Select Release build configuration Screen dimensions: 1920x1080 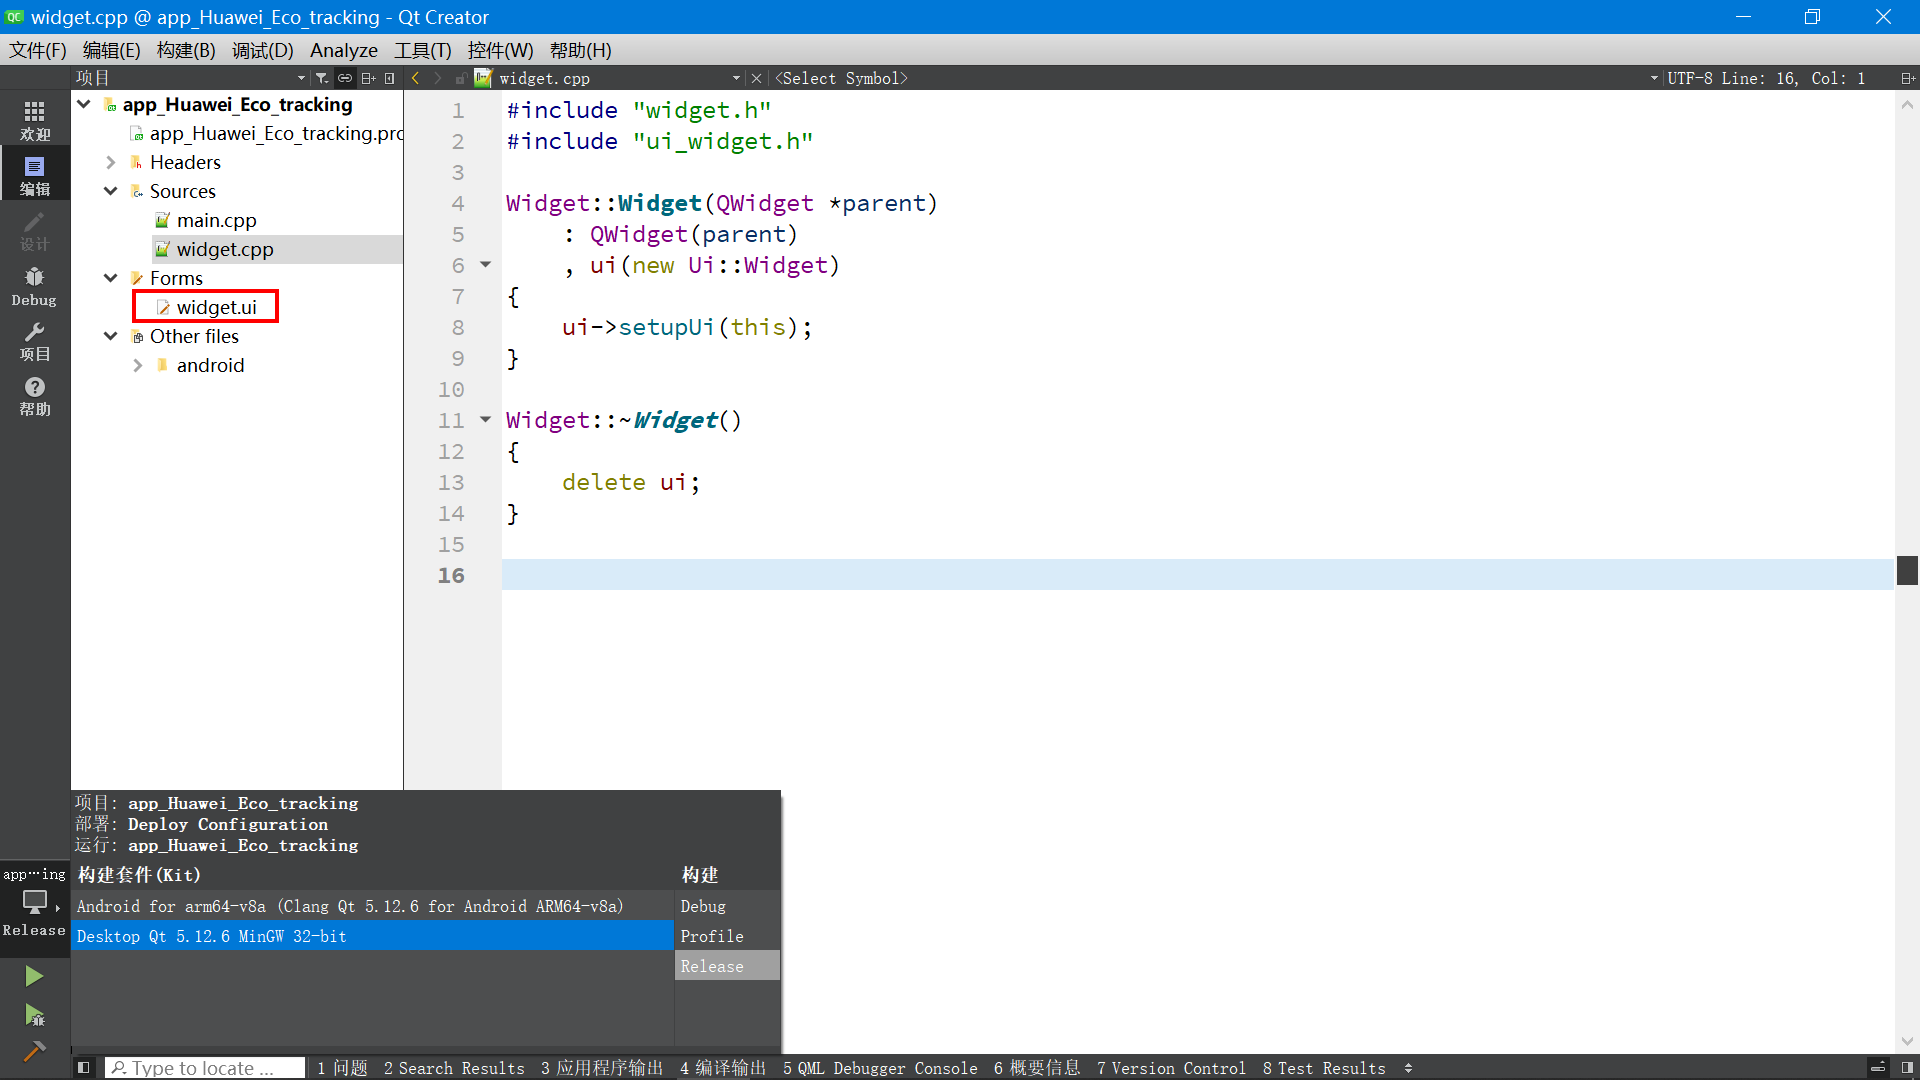coord(711,965)
